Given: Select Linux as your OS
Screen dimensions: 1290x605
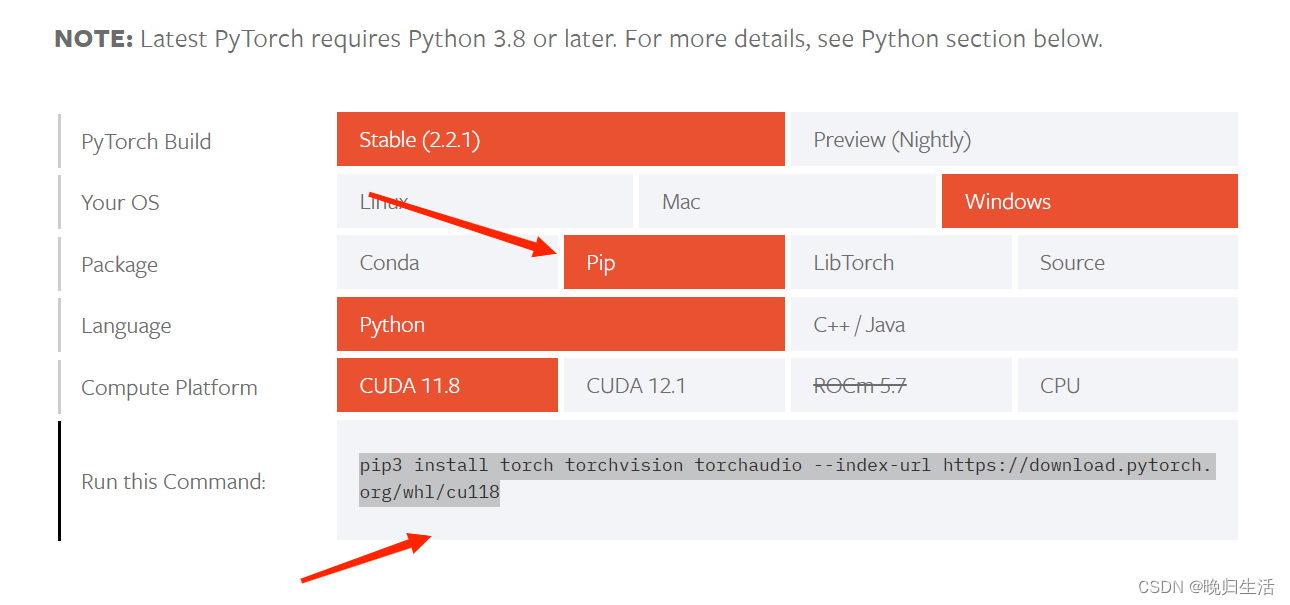Looking at the screenshot, I should pyautogui.click(x=485, y=201).
